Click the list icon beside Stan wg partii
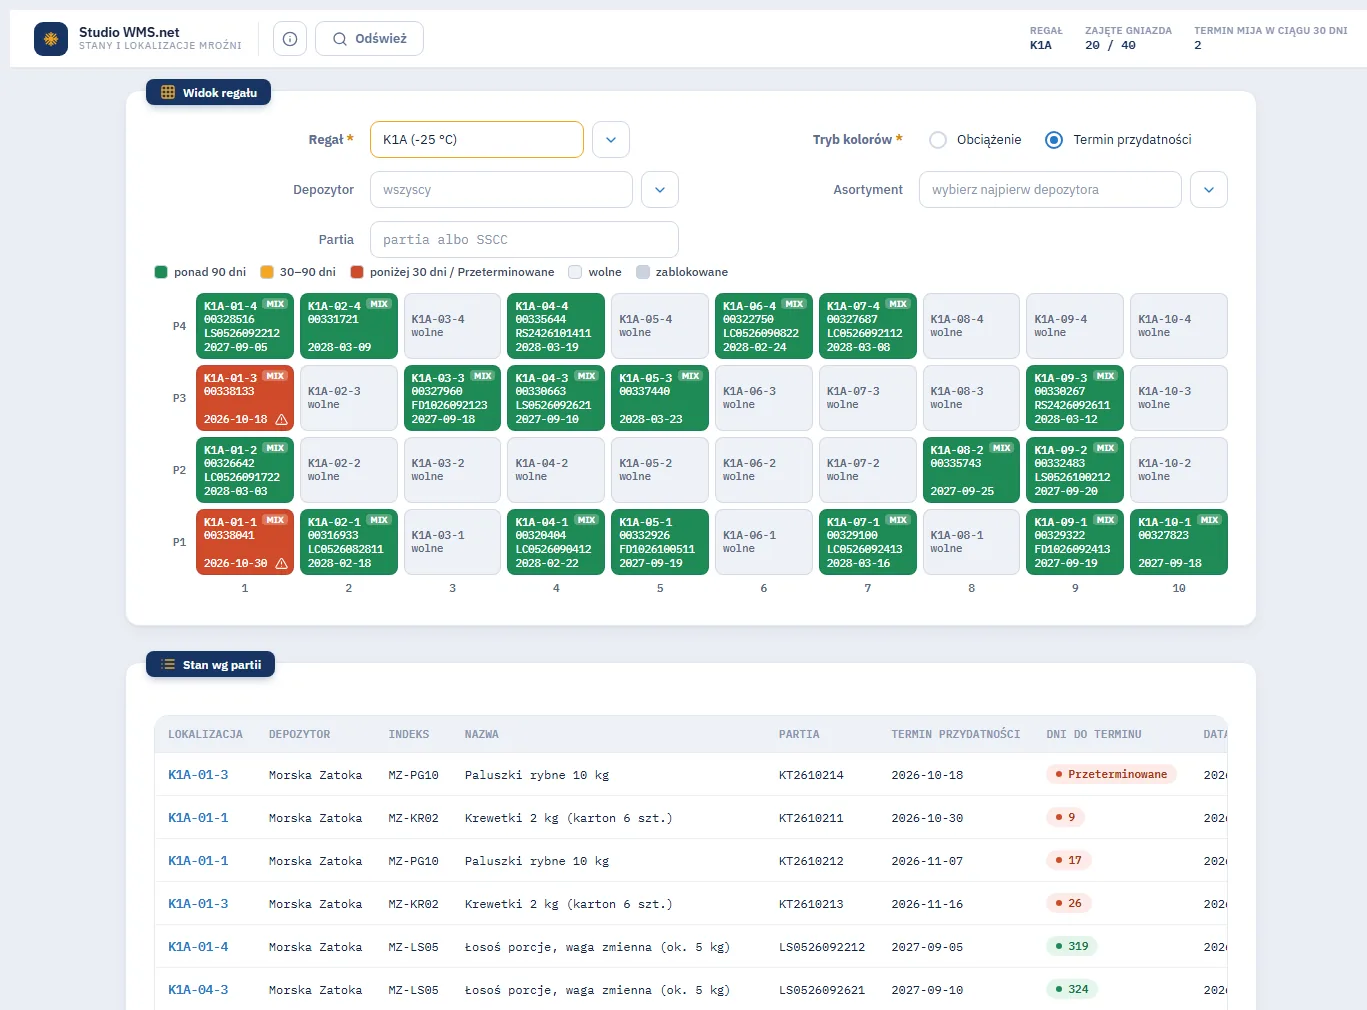Screen dimensions: 1367x1010 coord(168,665)
